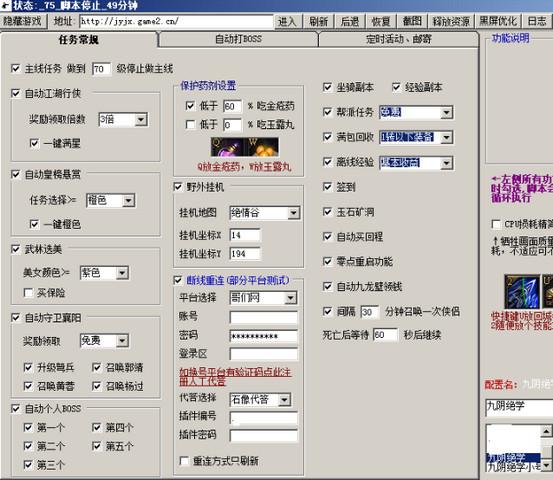
Task: Click the 恢复 button
Action: point(381,21)
